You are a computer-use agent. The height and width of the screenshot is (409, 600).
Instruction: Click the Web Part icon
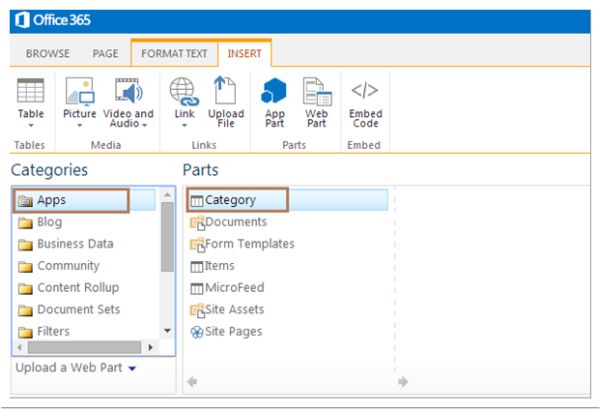[316, 92]
